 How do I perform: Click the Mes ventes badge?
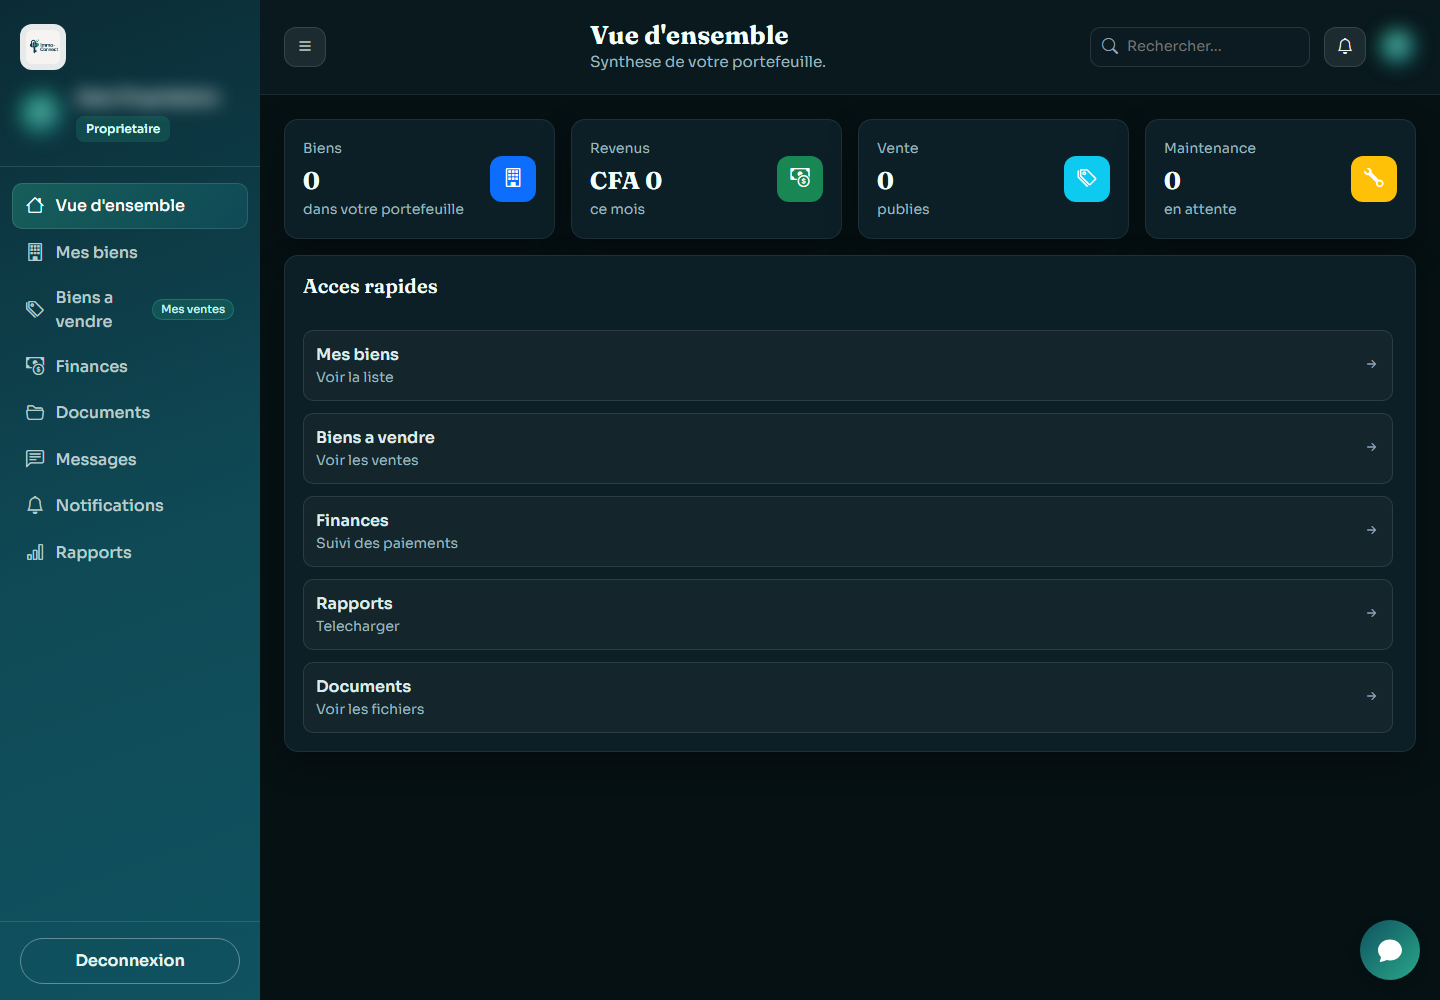point(193,310)
